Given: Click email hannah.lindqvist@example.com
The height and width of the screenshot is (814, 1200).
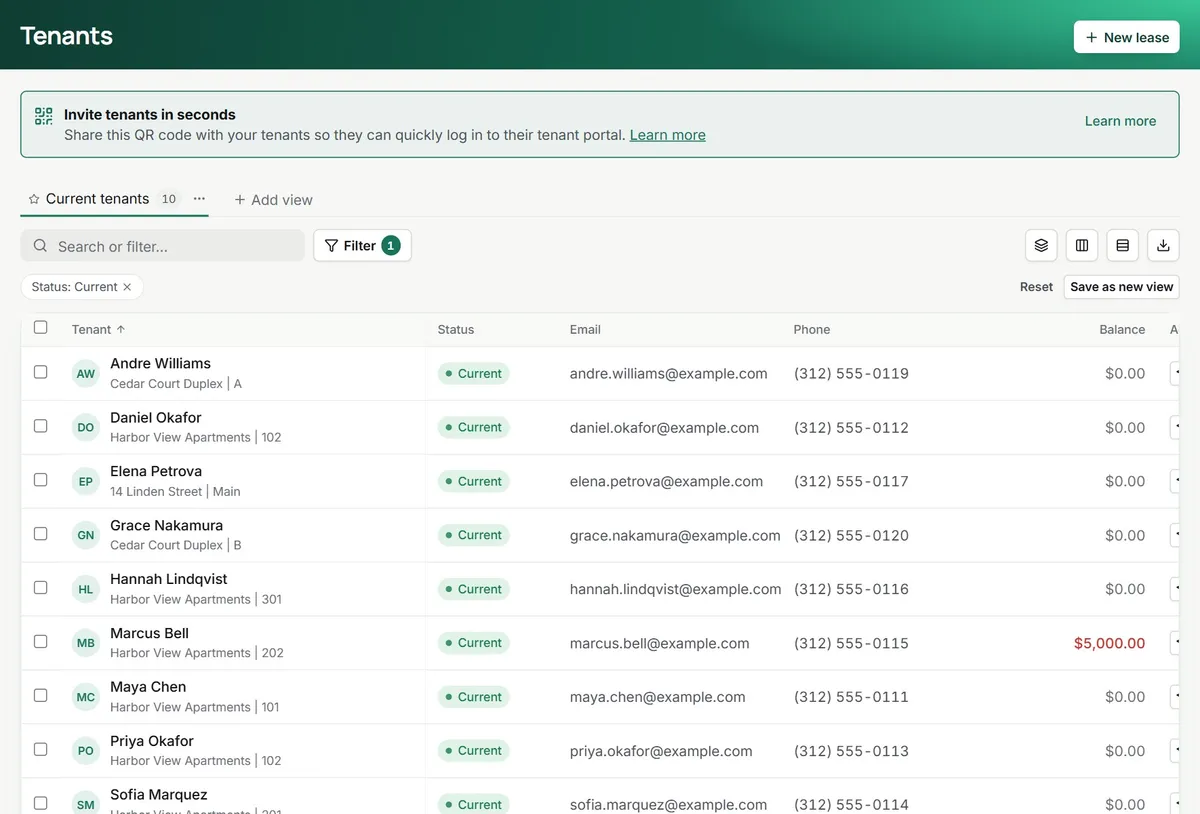Looking at the screenshot, I should tap(676, 590).
